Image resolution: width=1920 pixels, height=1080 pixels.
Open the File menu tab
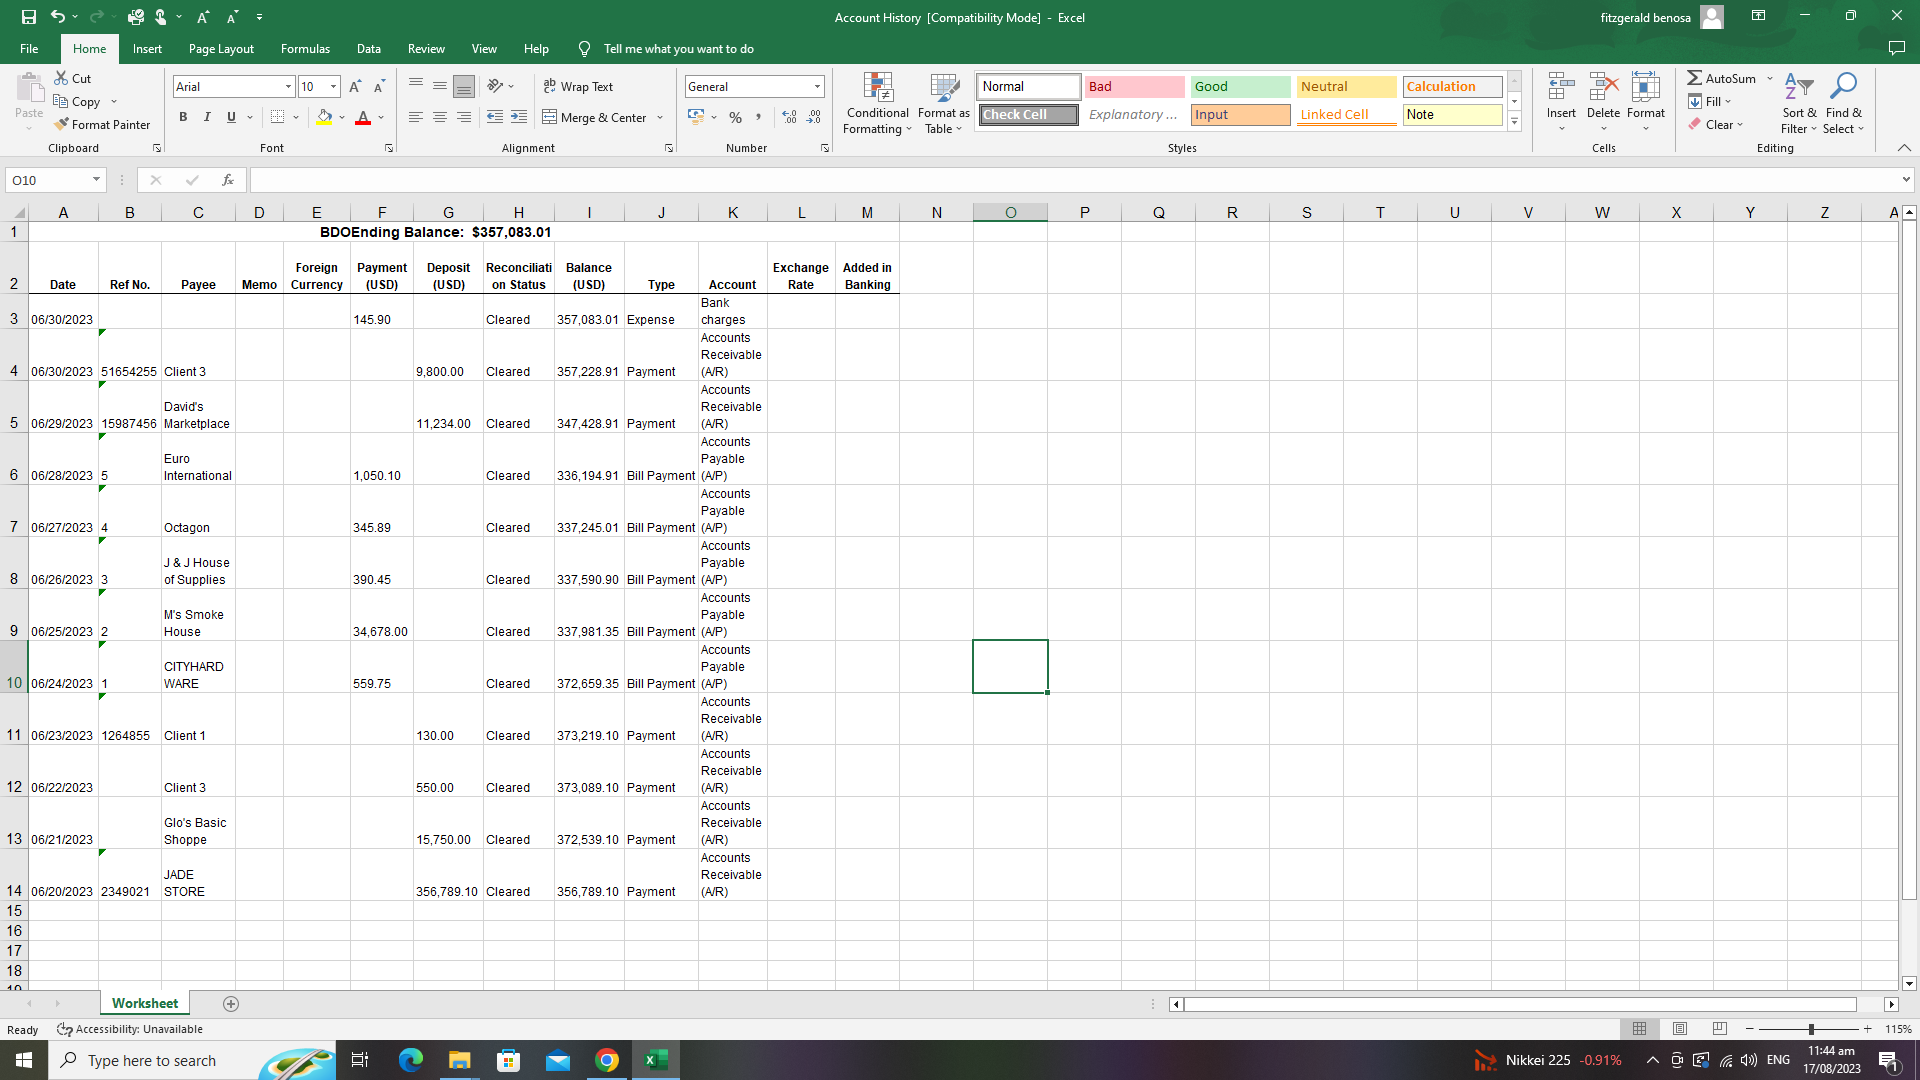(x=29, y=49)
